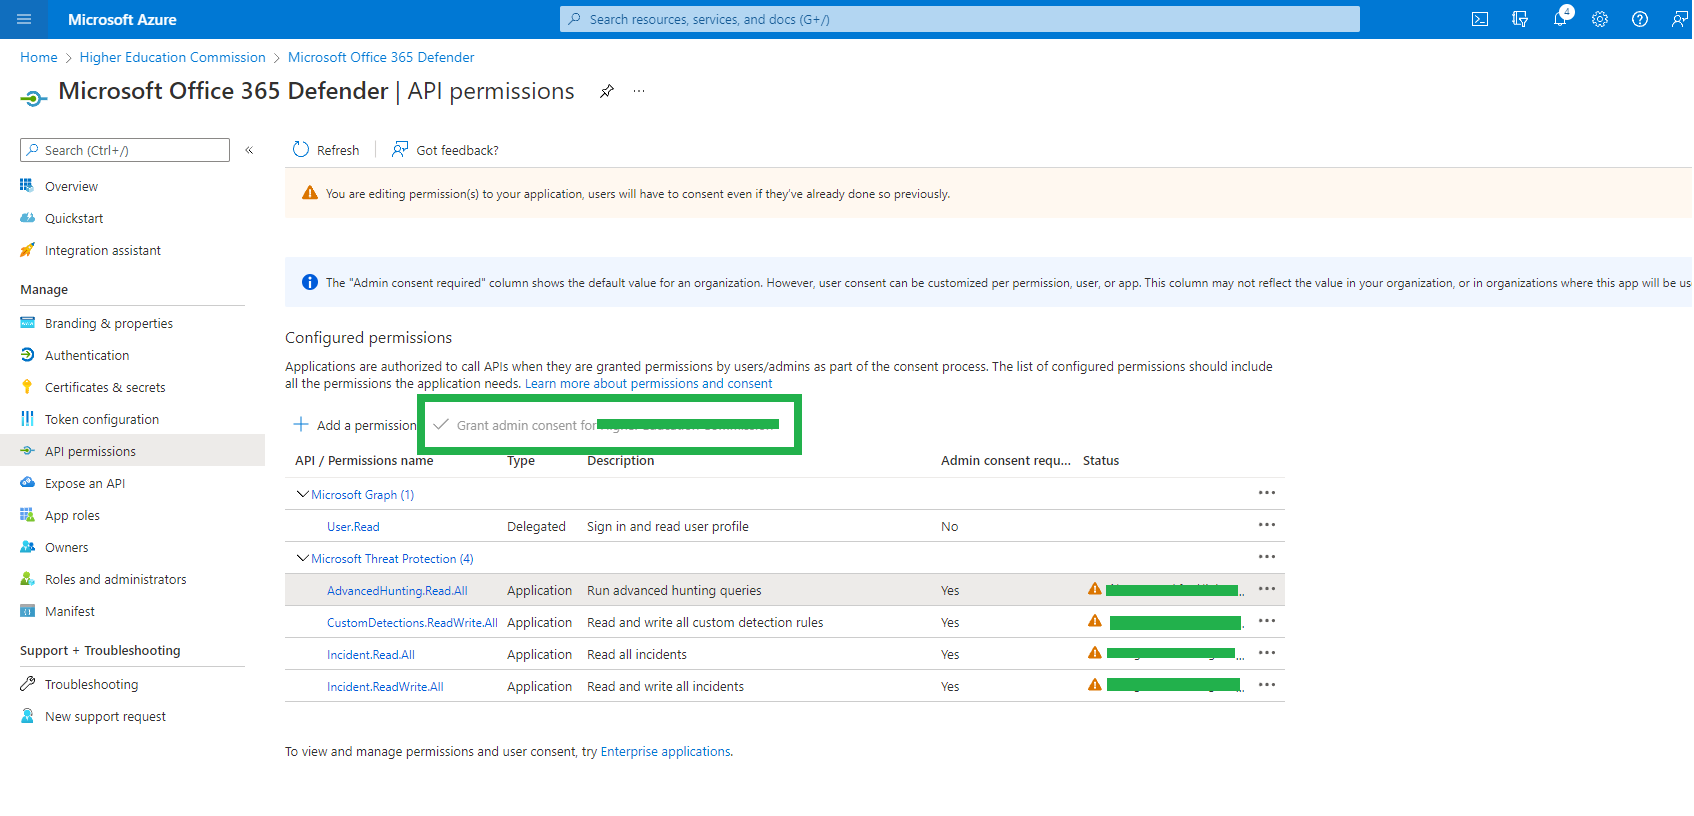Follow Learn more about permissions and consent
This screenshot has height=816, width=1694.
coord(648,384)
